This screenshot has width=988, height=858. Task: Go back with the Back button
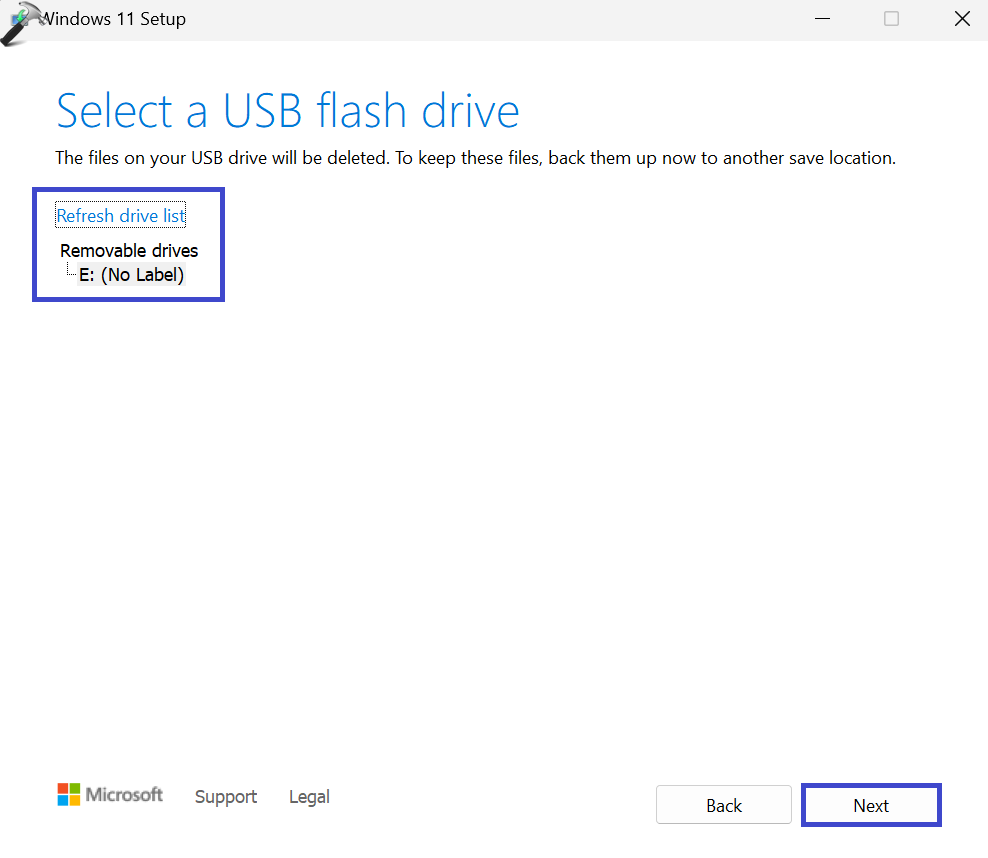pos(724,805)
